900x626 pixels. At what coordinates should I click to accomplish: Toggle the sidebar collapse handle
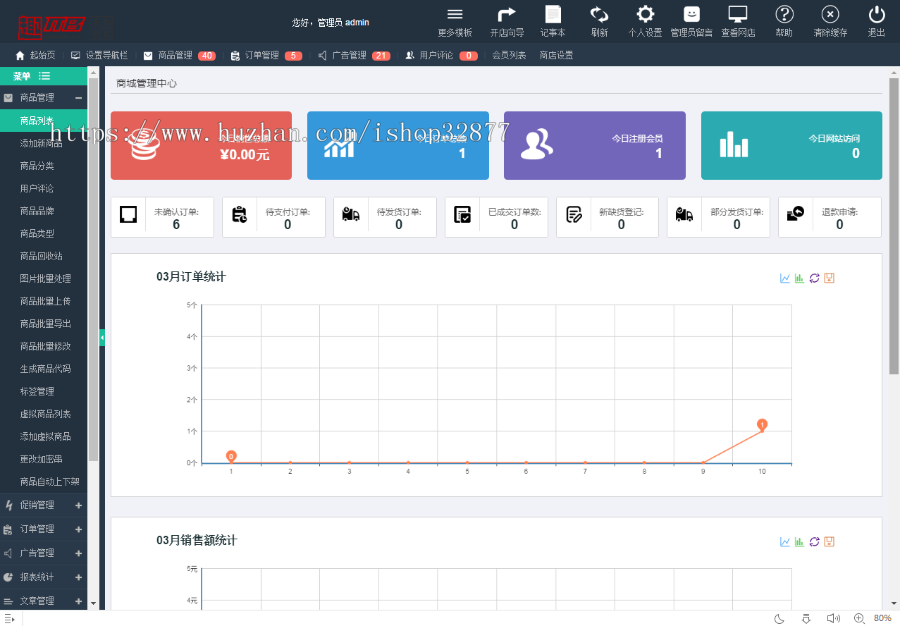click(x=102, y=338)
